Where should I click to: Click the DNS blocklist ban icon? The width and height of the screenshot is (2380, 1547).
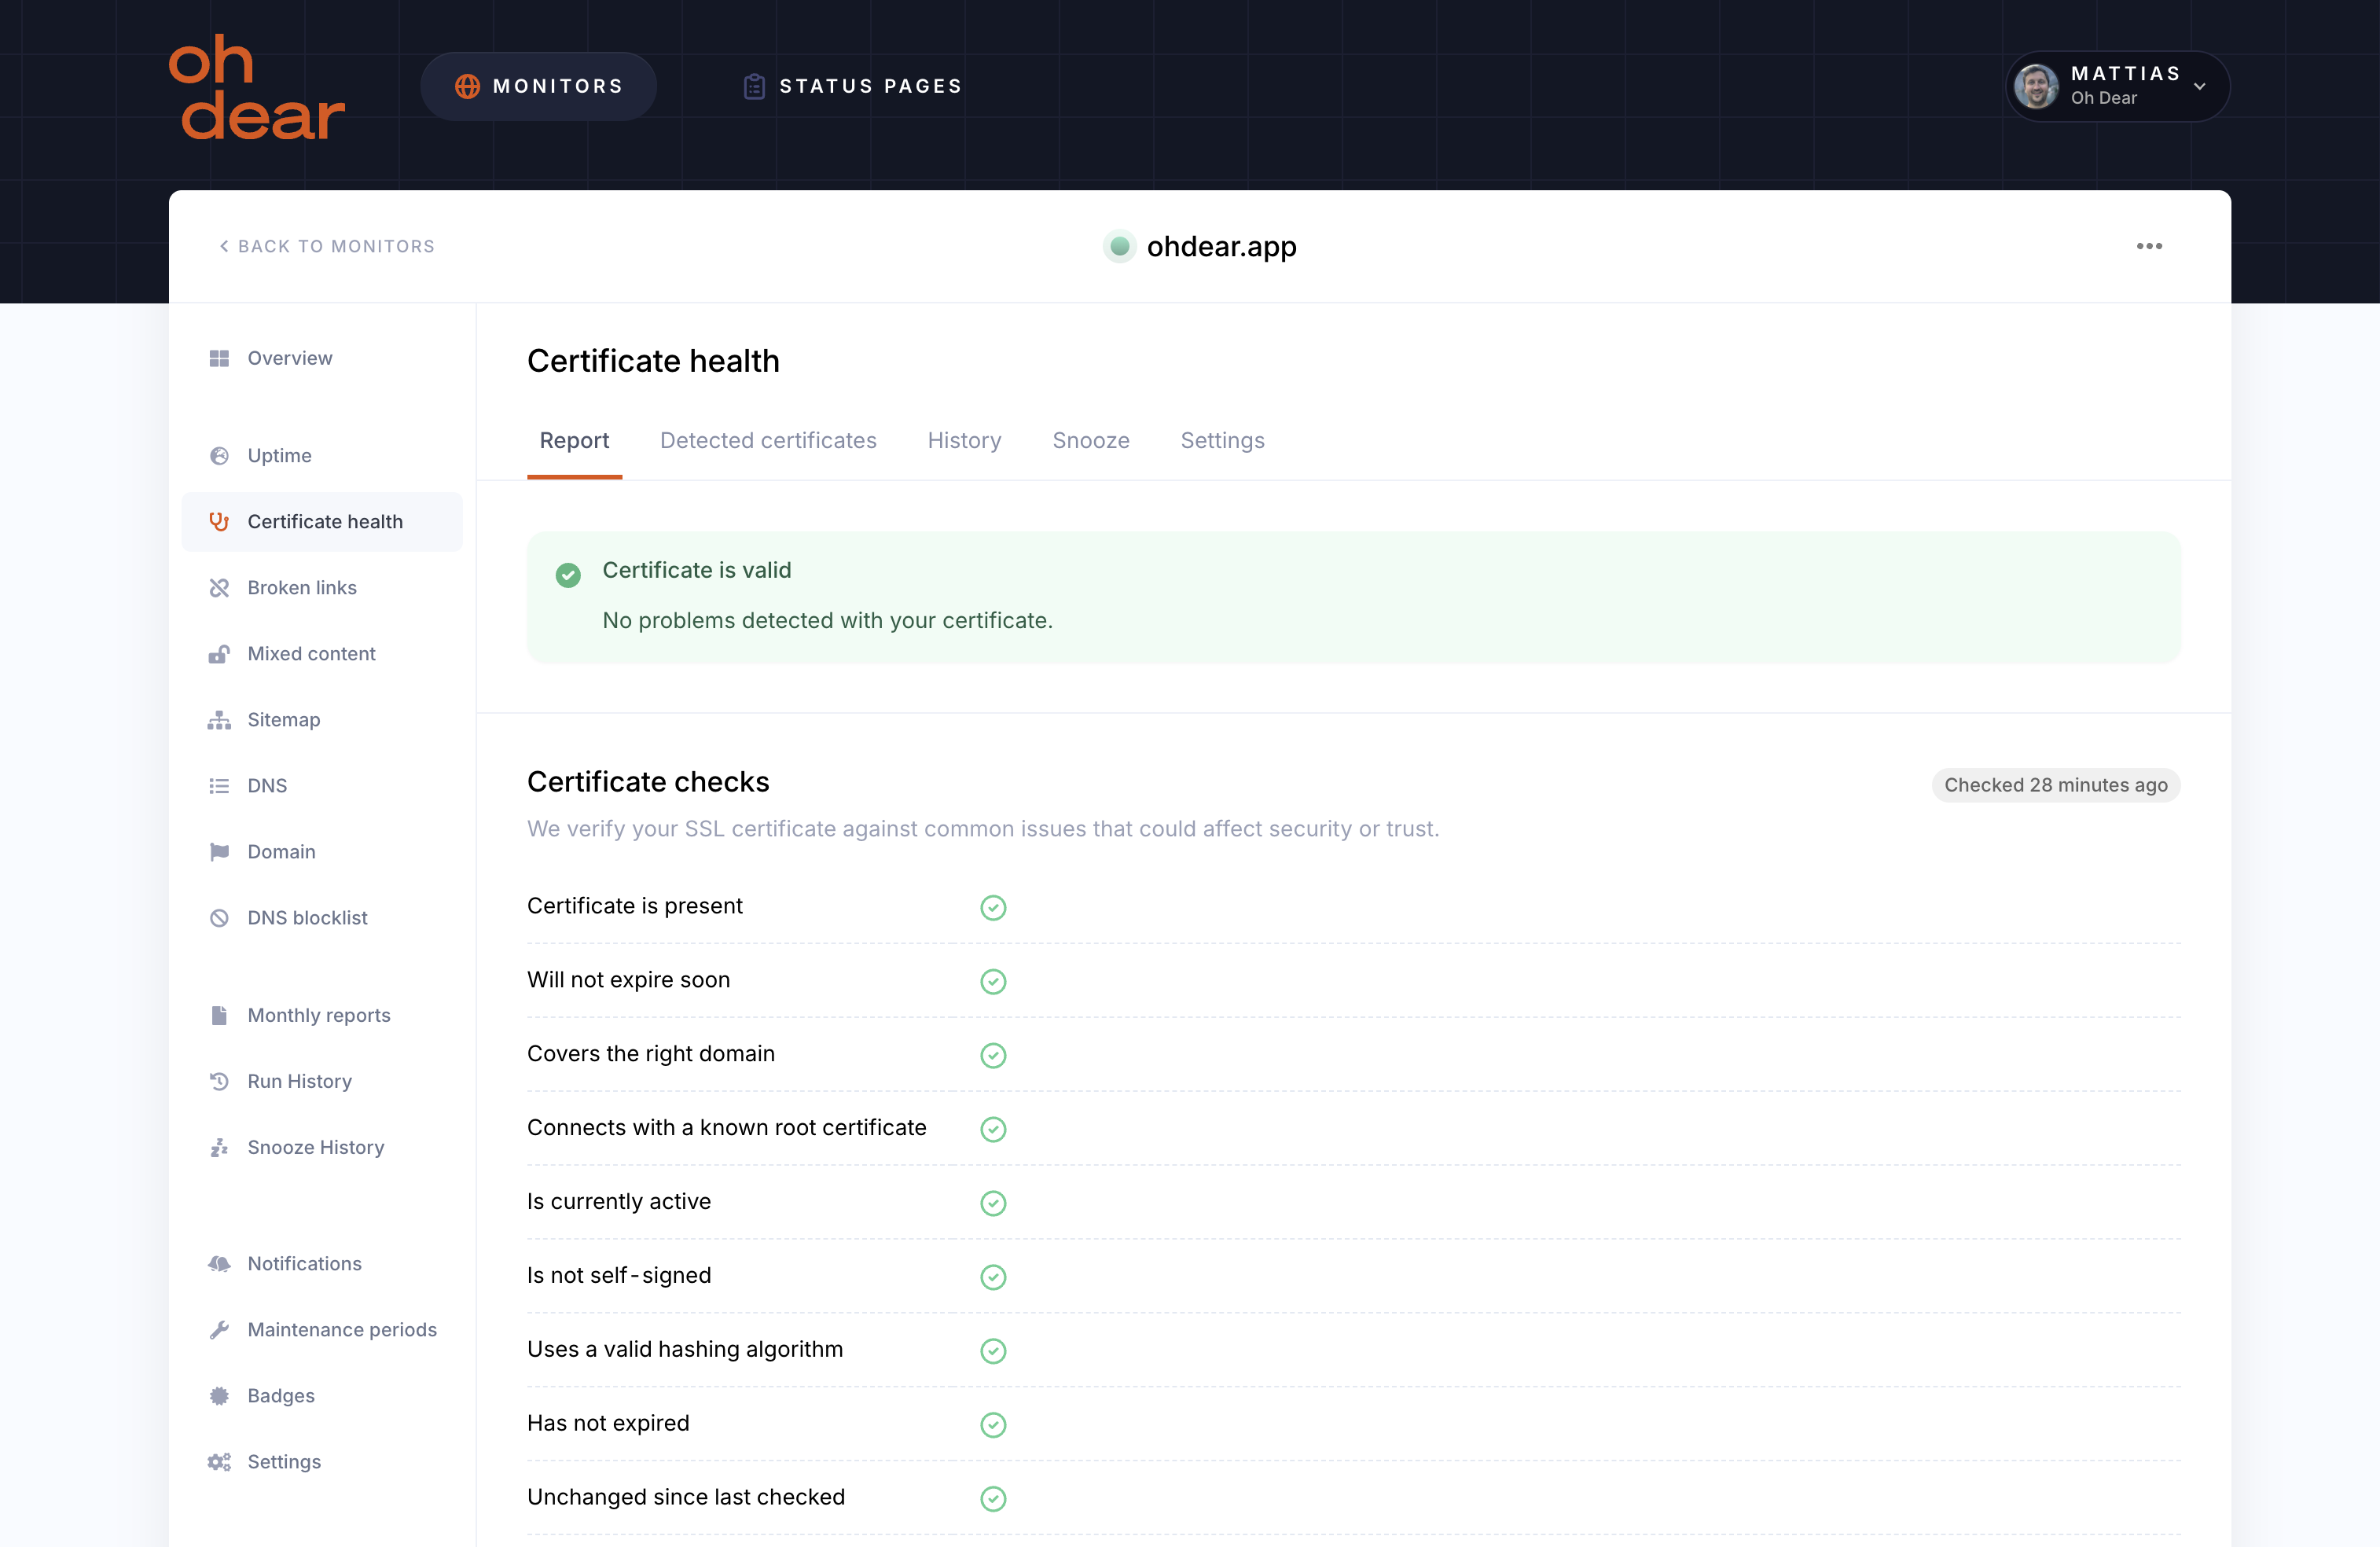(219, 918)
